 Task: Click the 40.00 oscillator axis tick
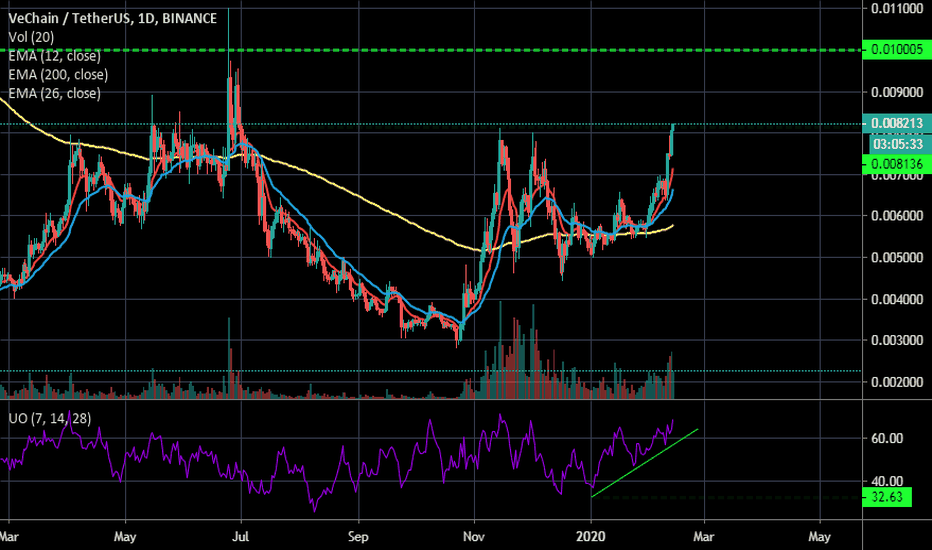pos(887,481)
